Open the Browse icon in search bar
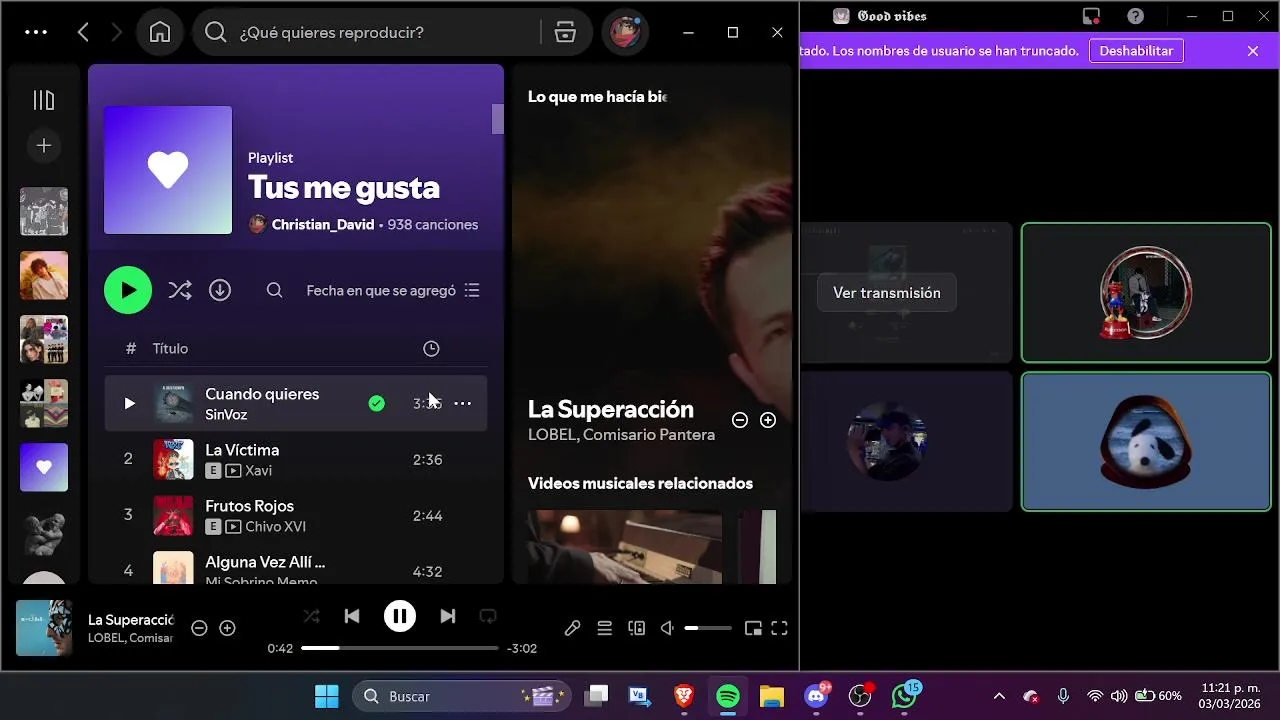The image size is (1280, 720). click(565, 32)
